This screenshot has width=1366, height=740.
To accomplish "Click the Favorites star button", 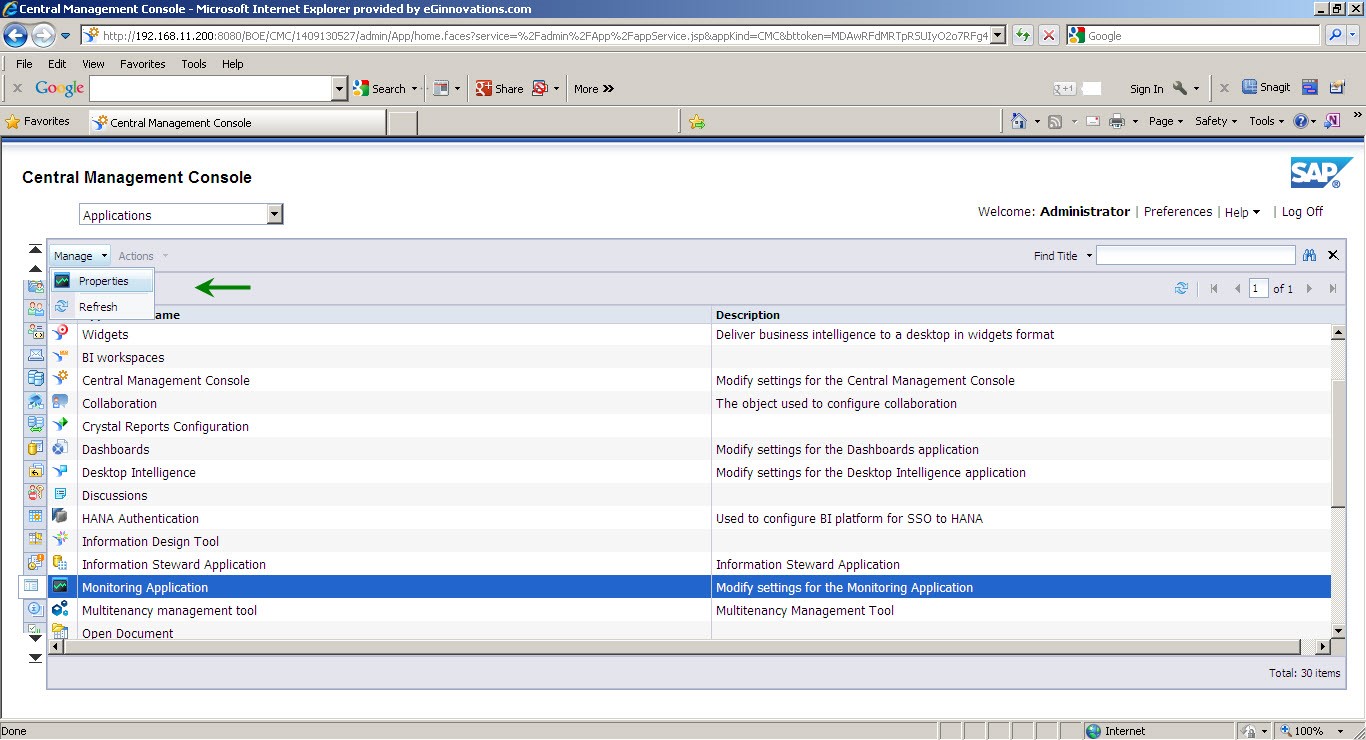I will click(x=37, y=121).
